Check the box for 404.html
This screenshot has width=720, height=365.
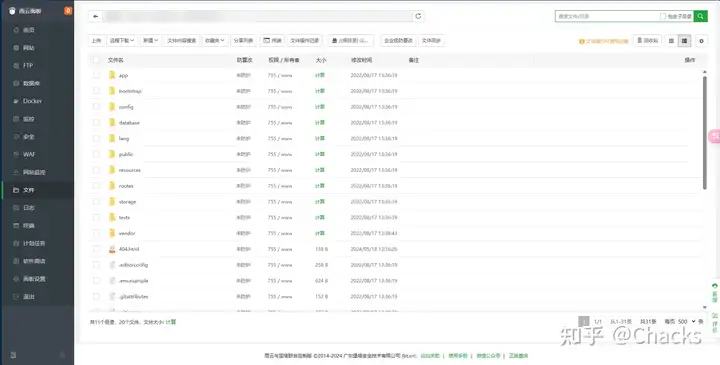click(x=96, y=249)
